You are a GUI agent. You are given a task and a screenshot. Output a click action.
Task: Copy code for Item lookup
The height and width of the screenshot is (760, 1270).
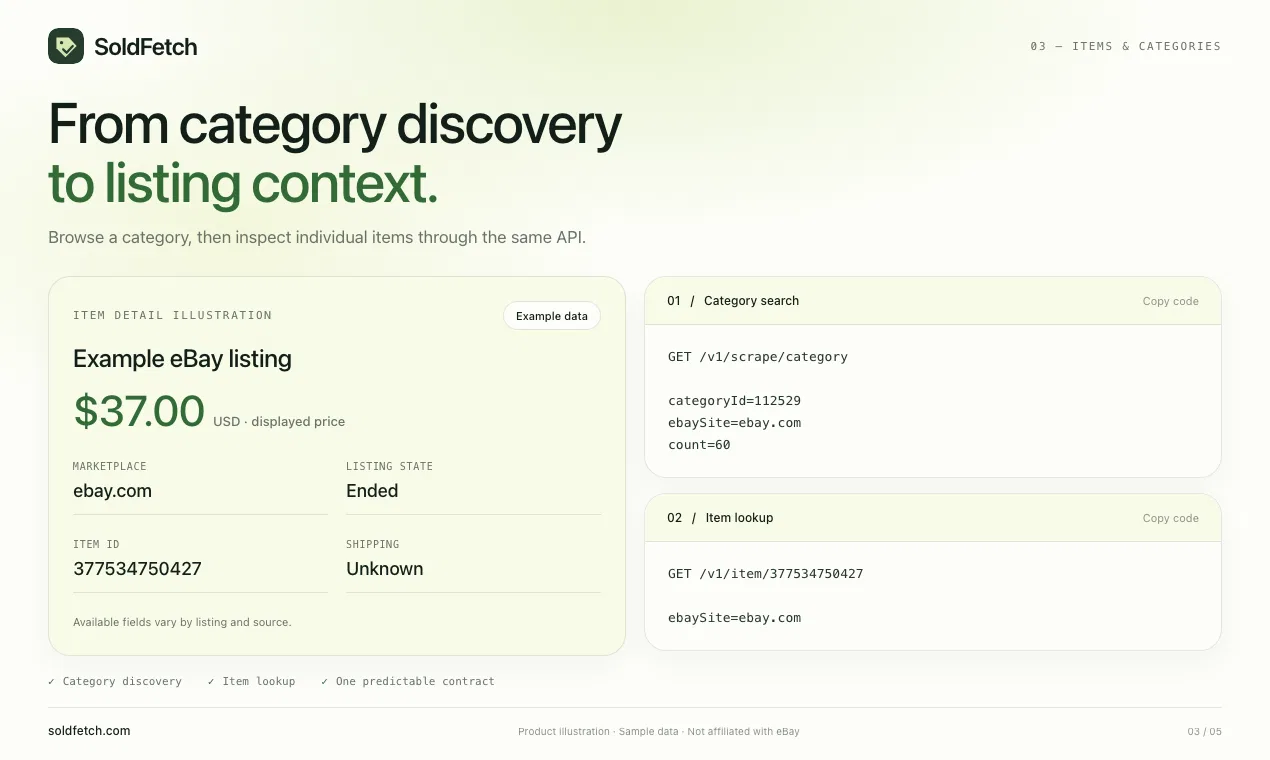(x=1170, y=518)
